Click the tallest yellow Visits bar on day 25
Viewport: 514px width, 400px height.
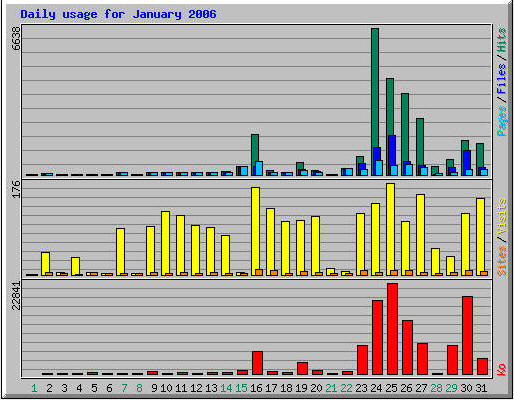(x=390, y=228)
